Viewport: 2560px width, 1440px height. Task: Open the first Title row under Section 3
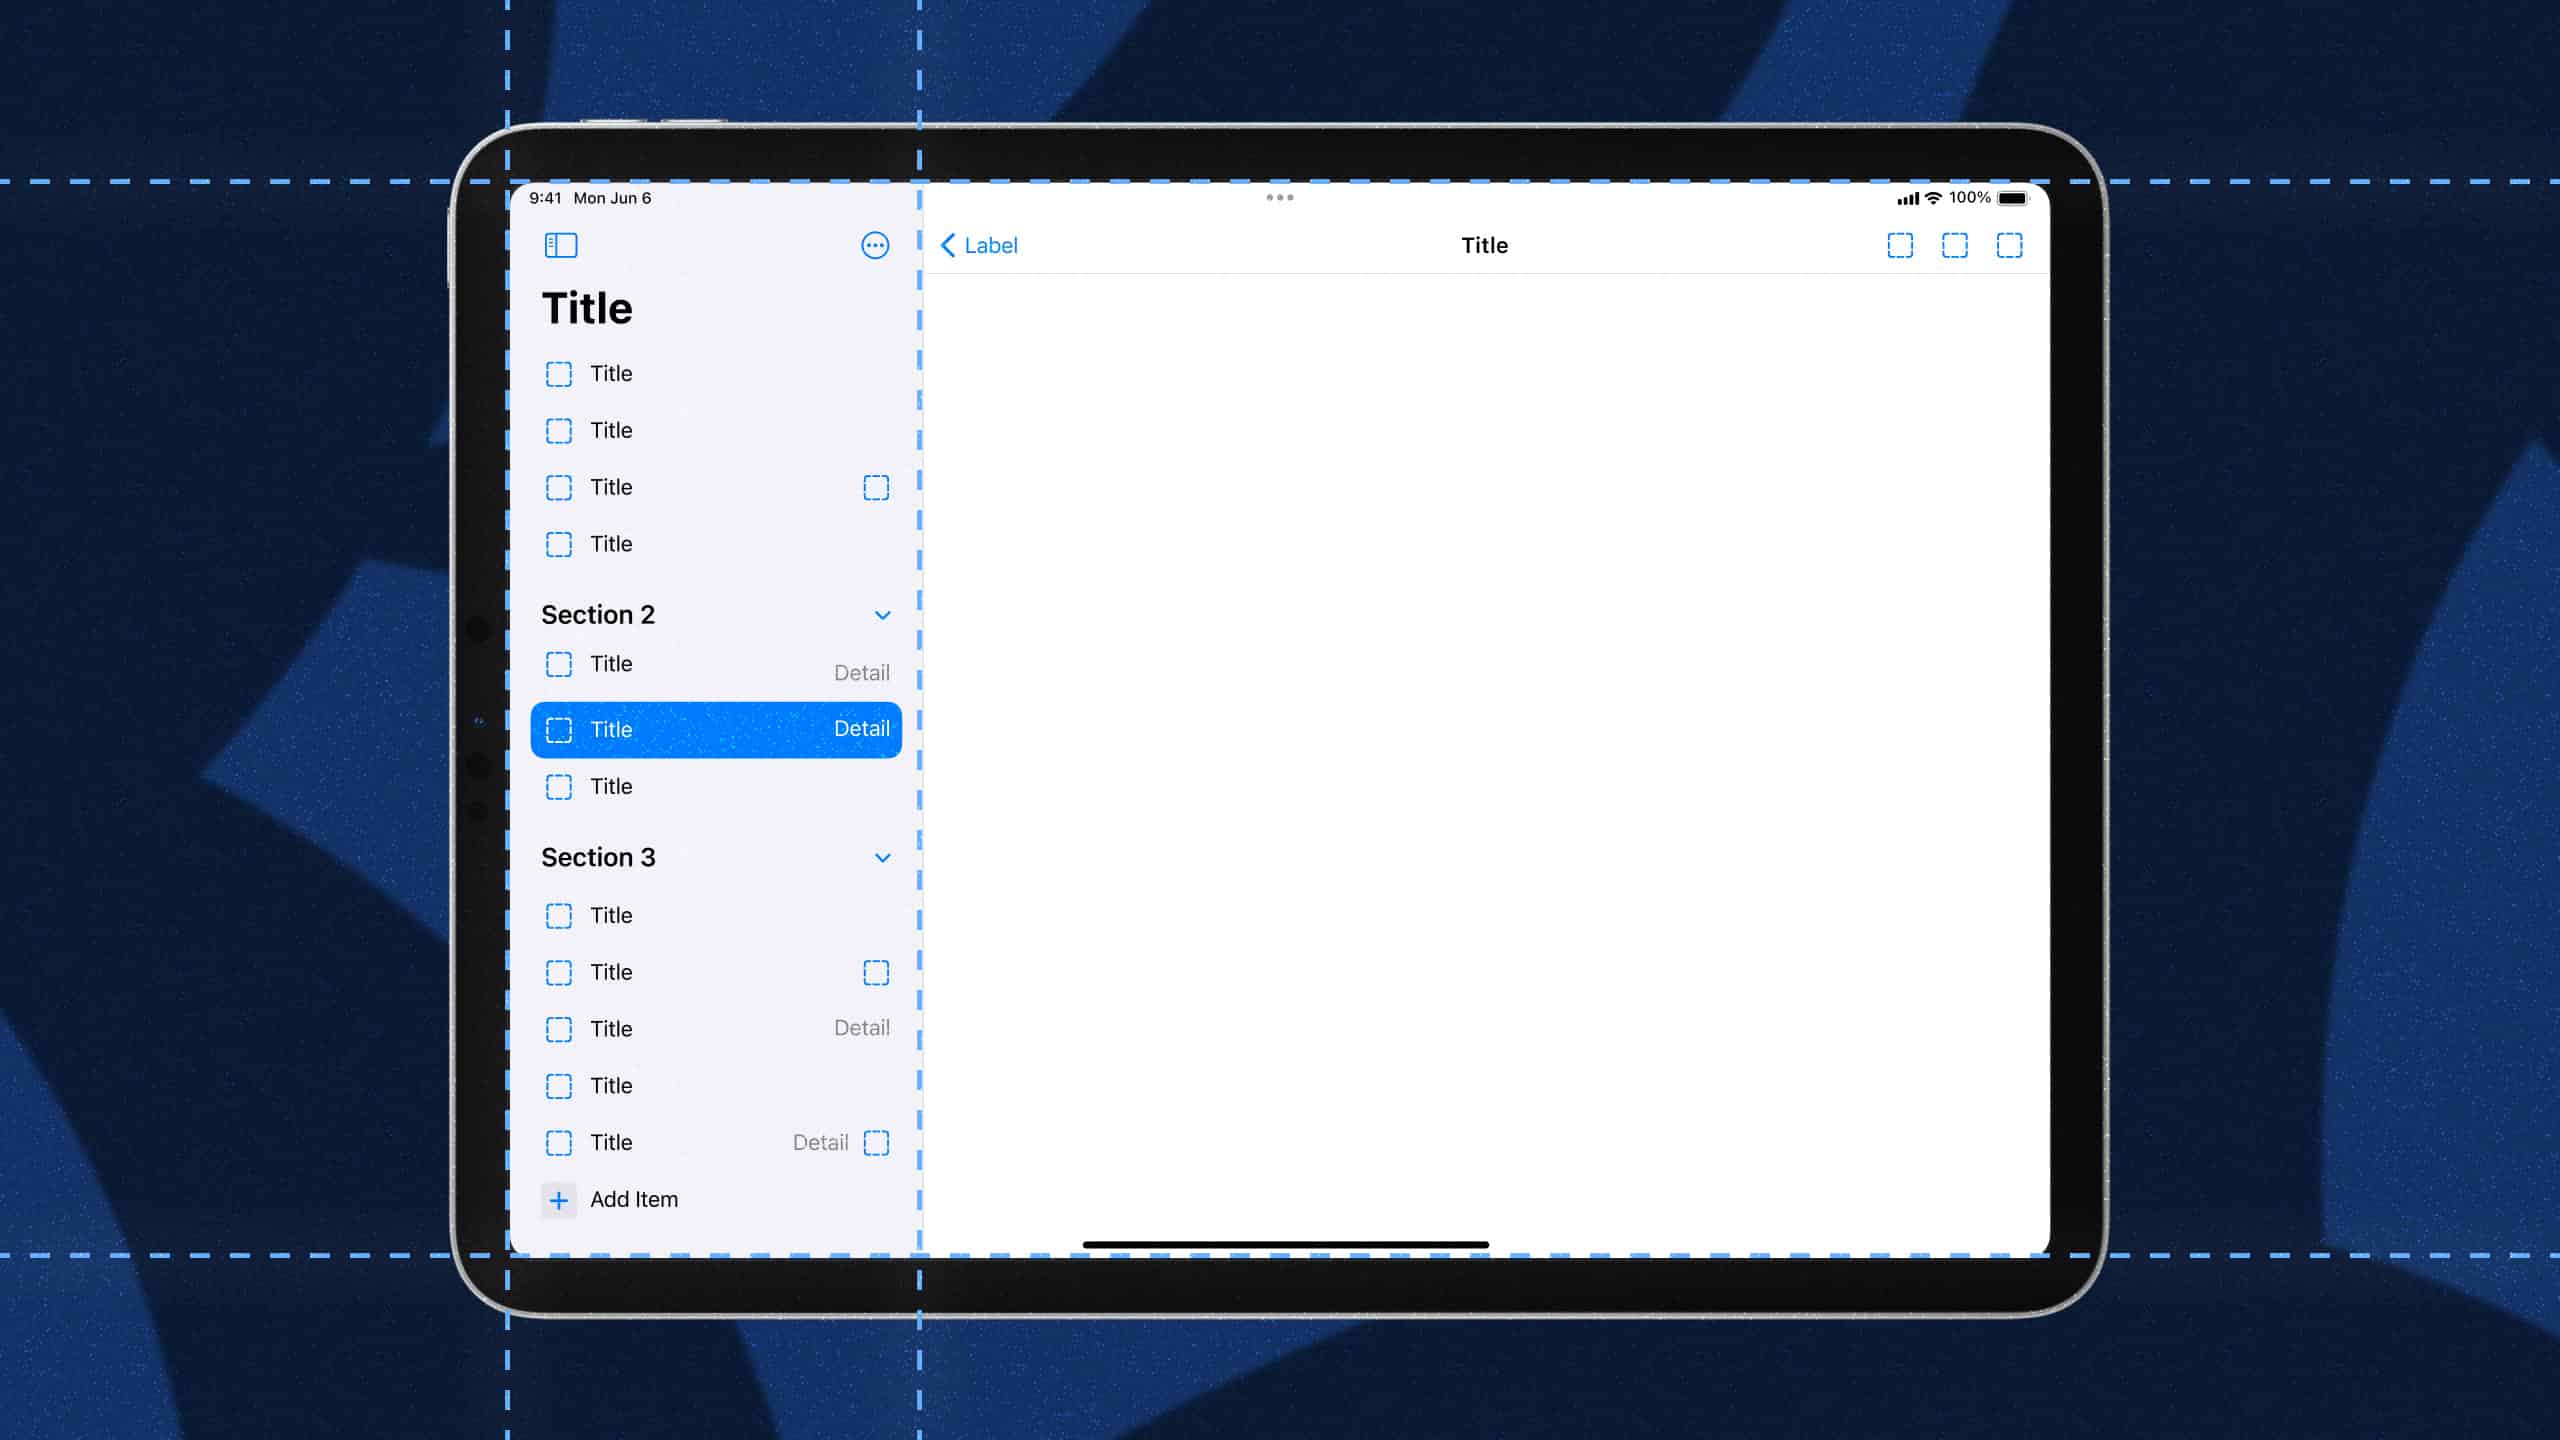click(x=716, y=916)
